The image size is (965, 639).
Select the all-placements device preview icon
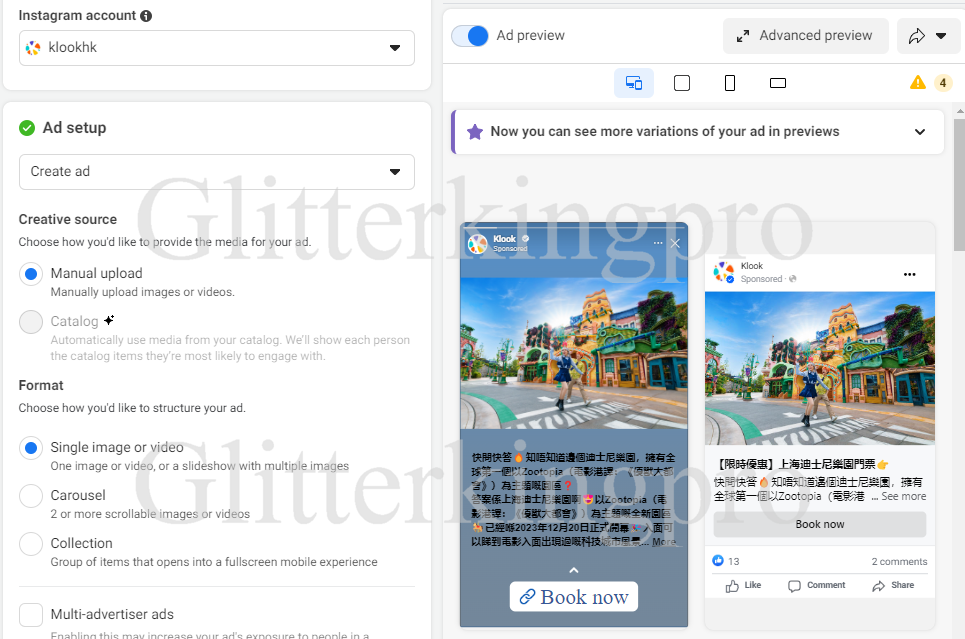click(x=634, y=83)
